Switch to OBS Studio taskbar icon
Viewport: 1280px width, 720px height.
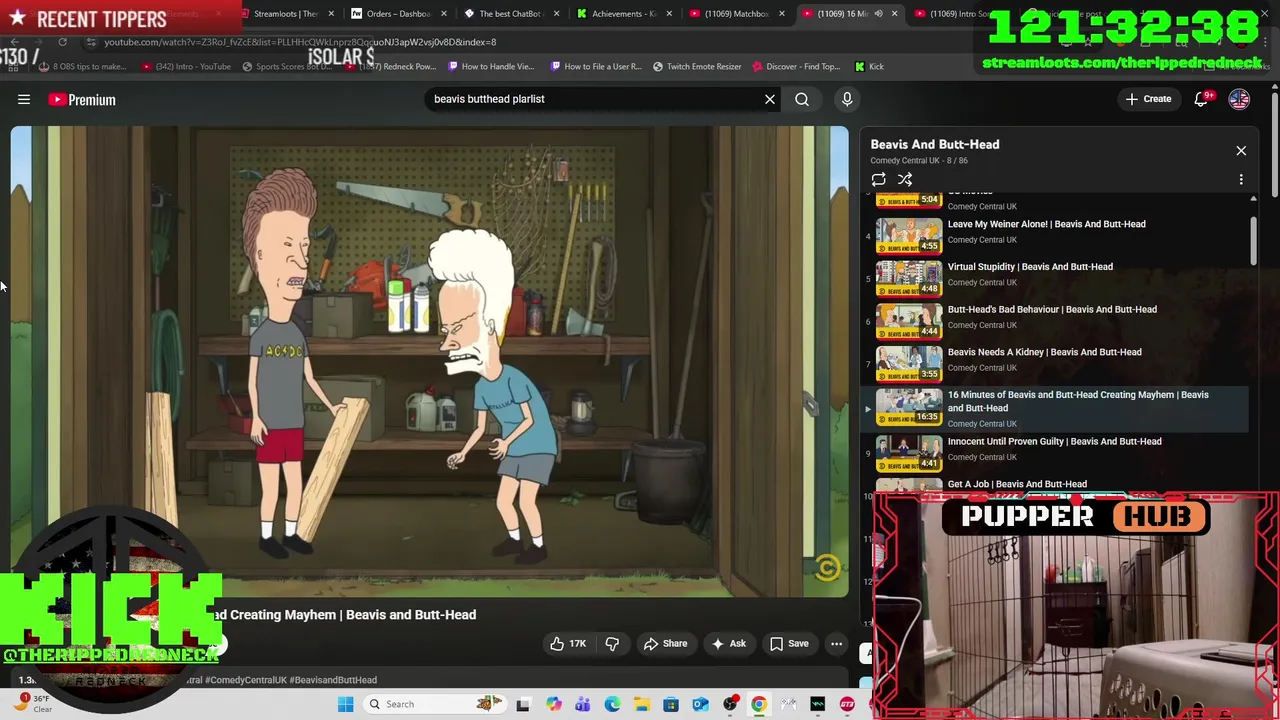730,704
